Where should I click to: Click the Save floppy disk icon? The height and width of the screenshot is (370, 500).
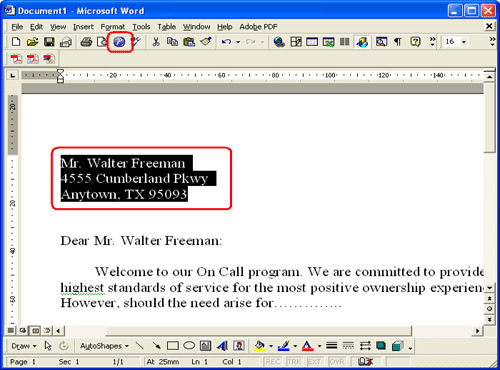[x=49, y=42]
